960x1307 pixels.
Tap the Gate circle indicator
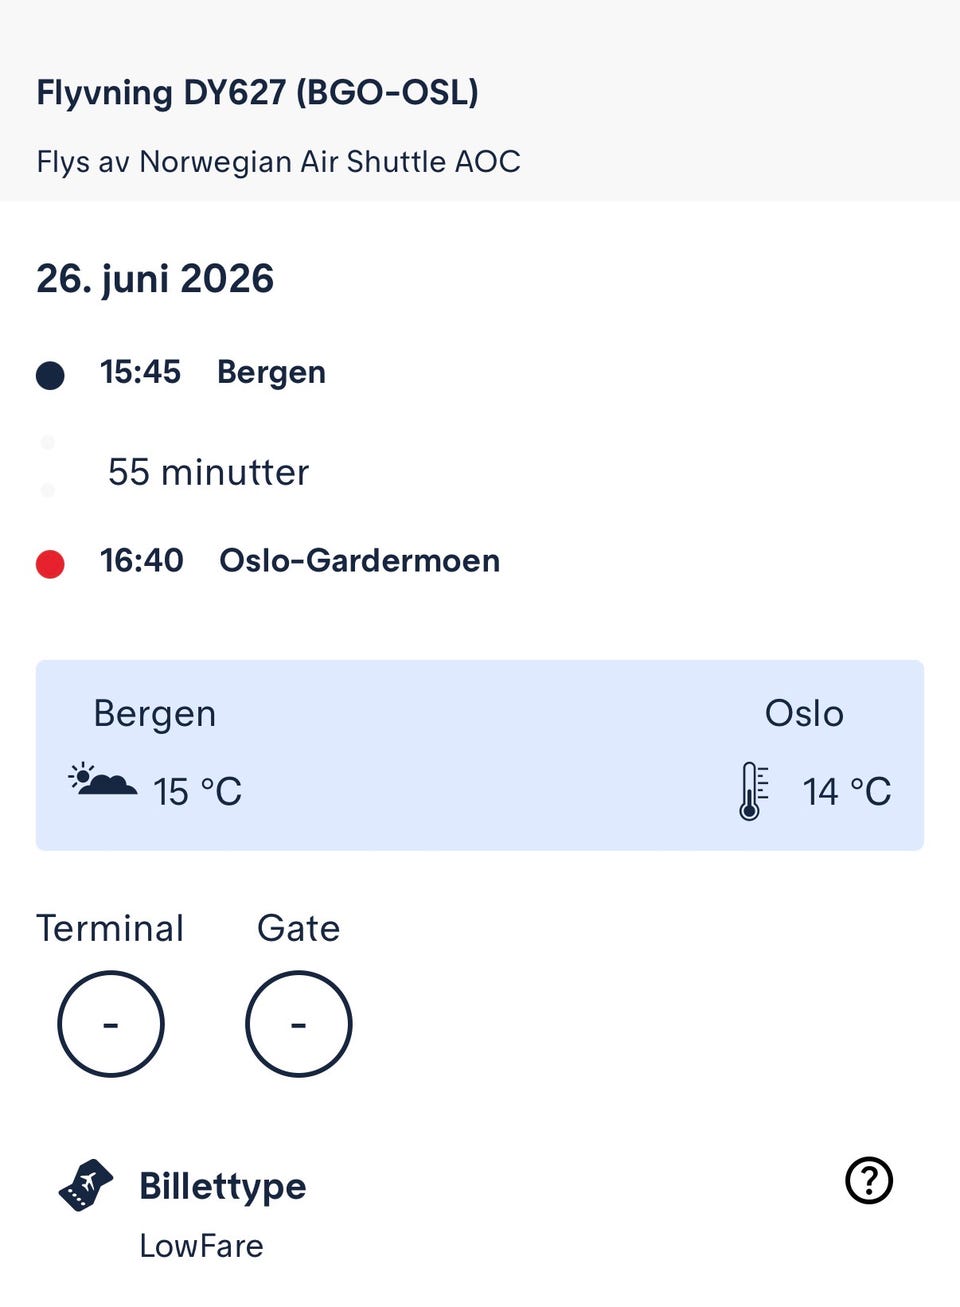298,1024
